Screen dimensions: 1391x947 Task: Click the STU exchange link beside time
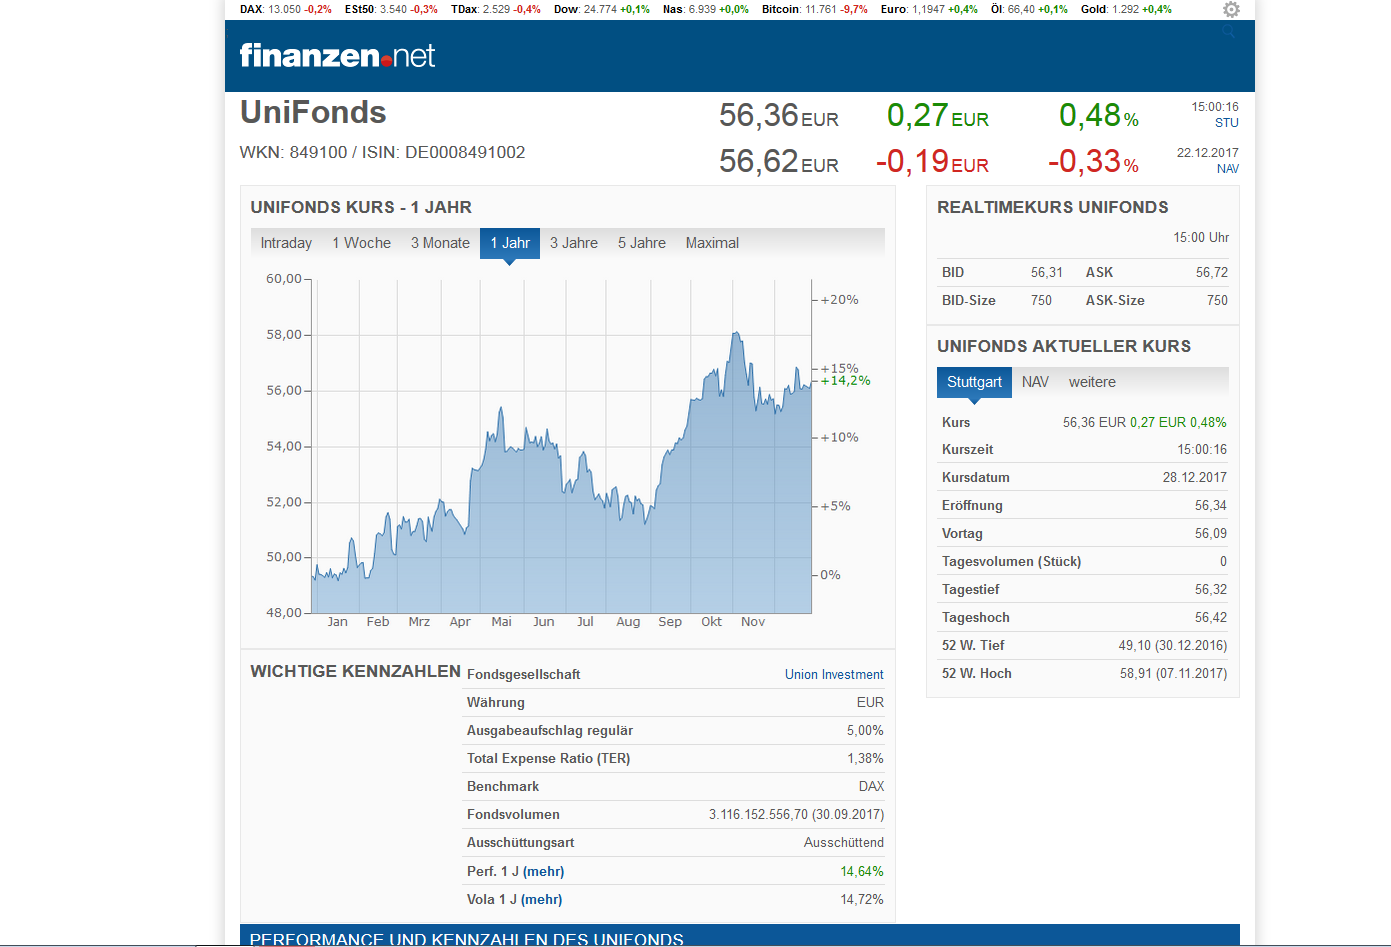tap(1226, 123)
